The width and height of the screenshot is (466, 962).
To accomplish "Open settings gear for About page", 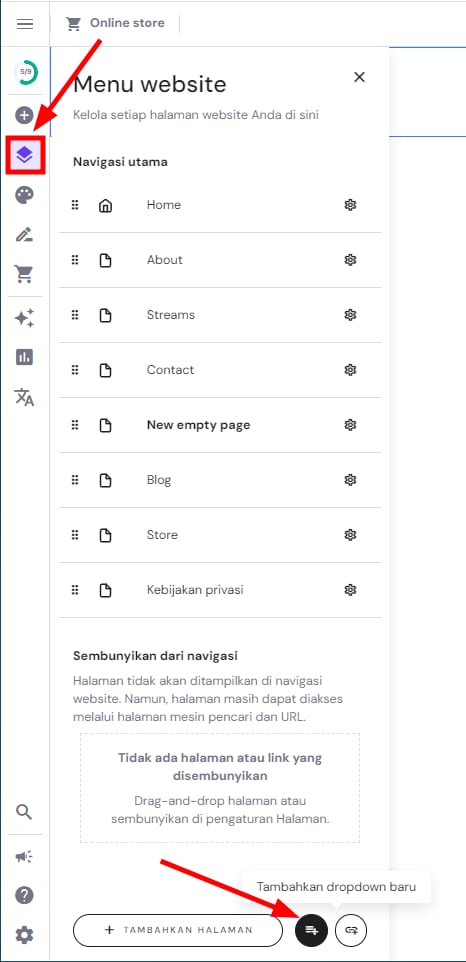I will pyautogui.click(x=350, y=260).
